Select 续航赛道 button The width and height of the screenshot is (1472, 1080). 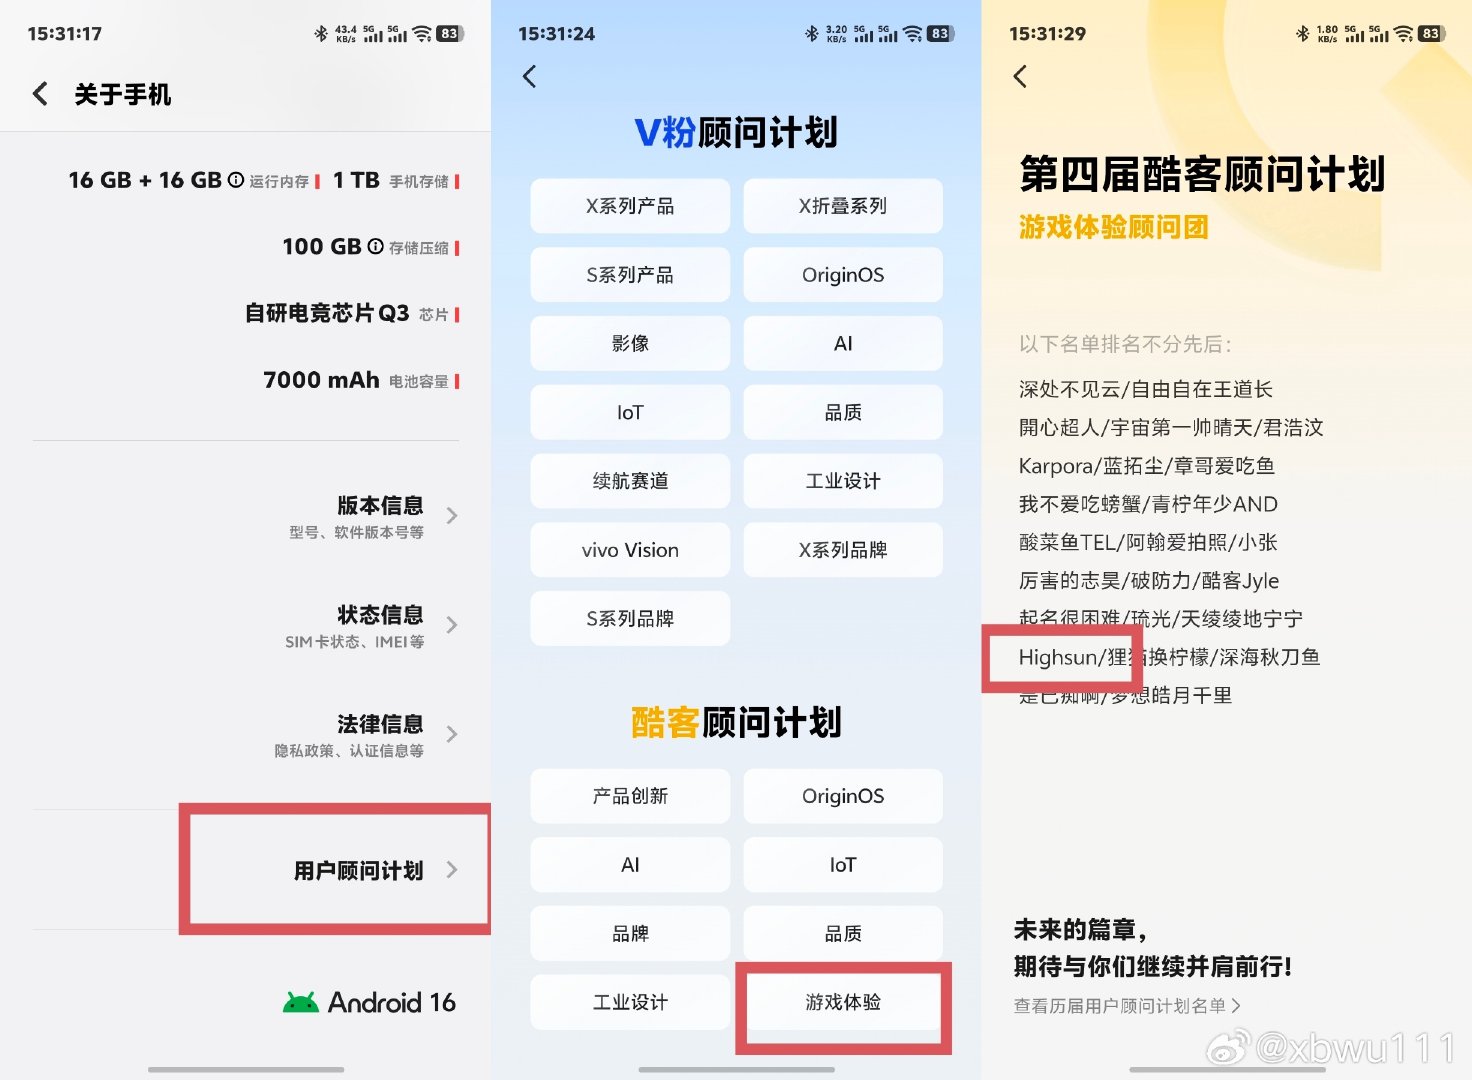tap(630, 481)
